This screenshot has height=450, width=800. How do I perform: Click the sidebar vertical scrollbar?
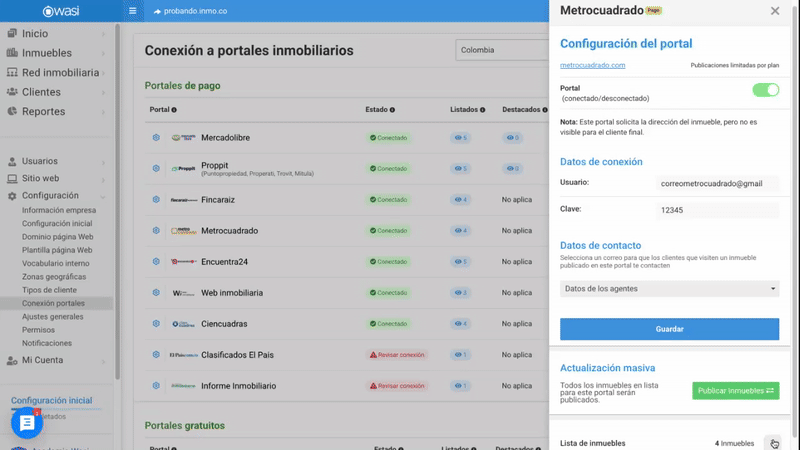click(x=117, y=201)
